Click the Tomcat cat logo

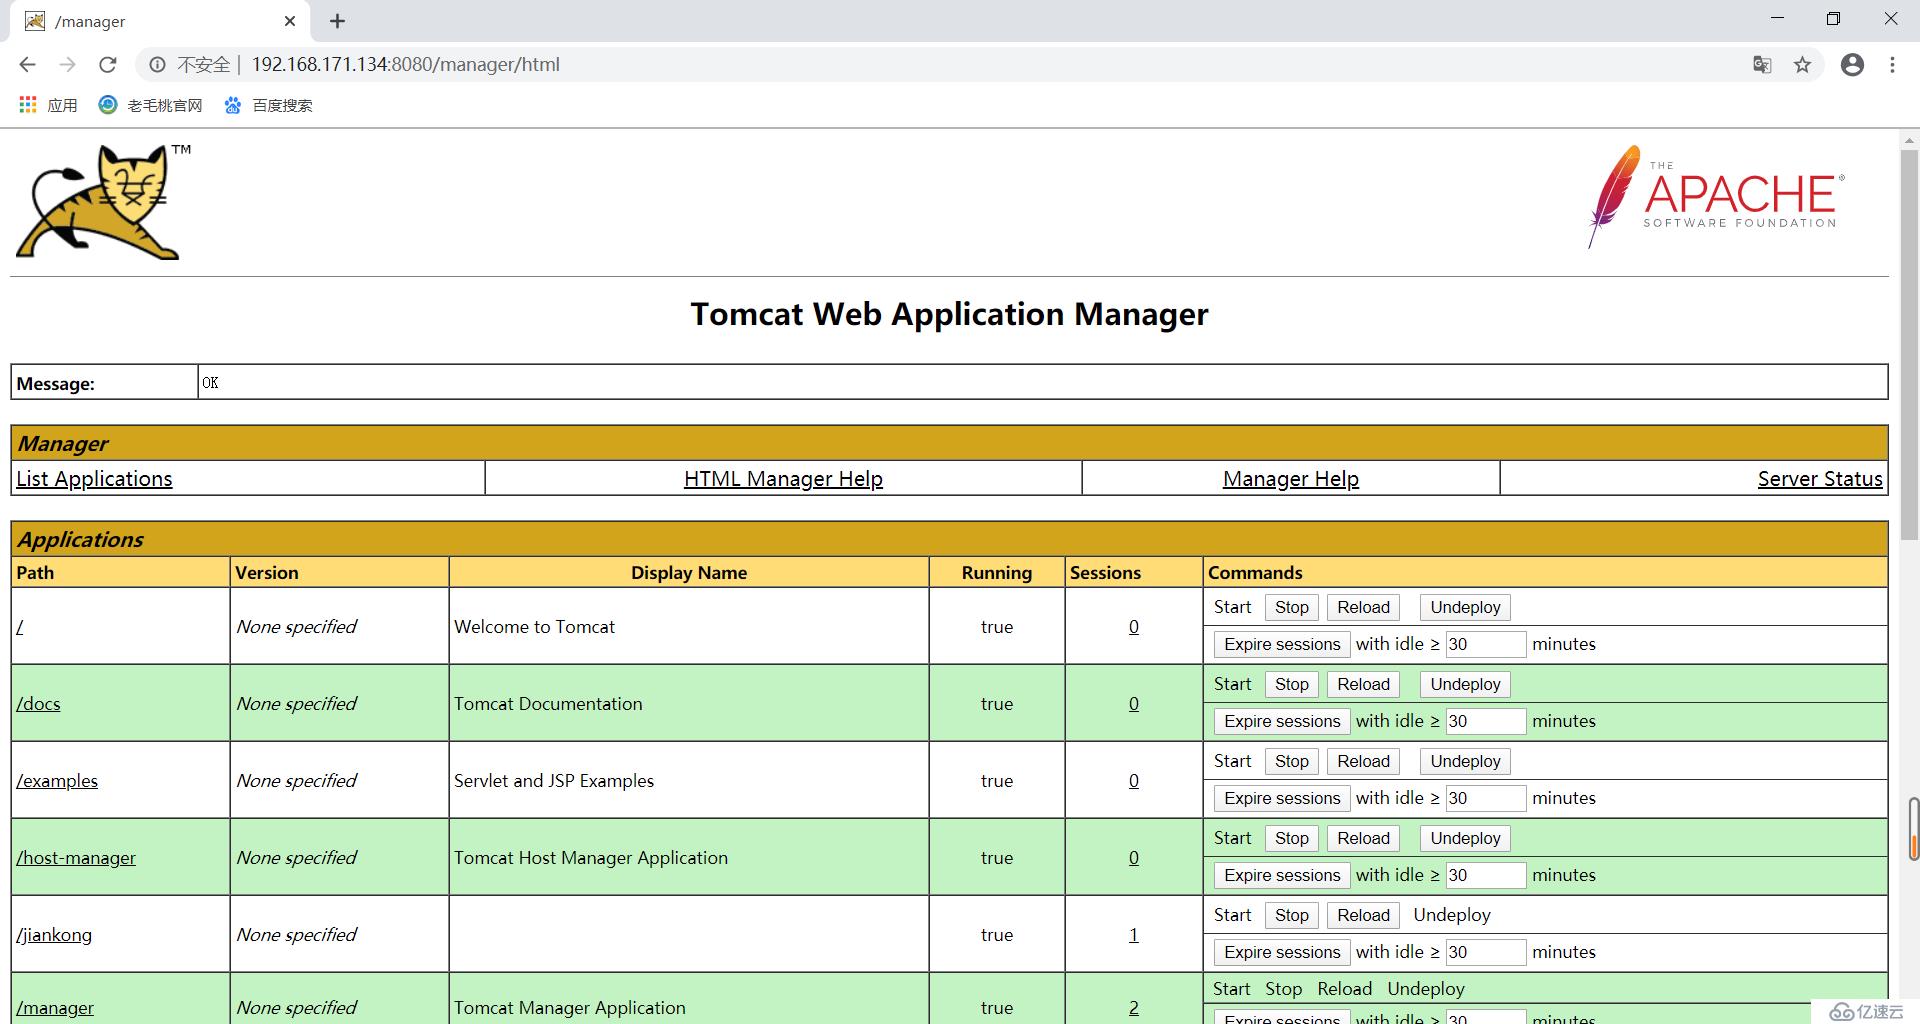(103, 202)
